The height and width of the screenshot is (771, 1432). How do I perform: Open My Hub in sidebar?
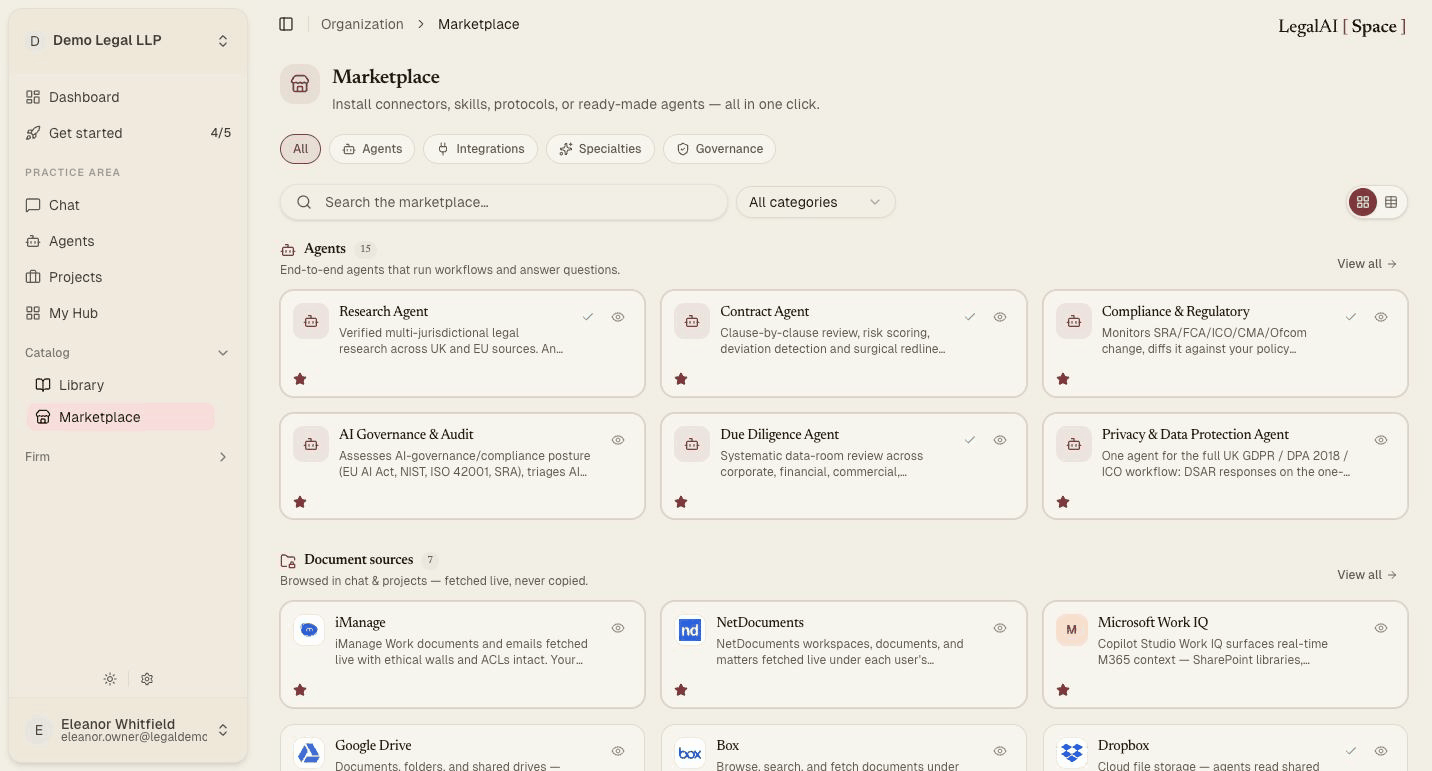coord(128,313)
